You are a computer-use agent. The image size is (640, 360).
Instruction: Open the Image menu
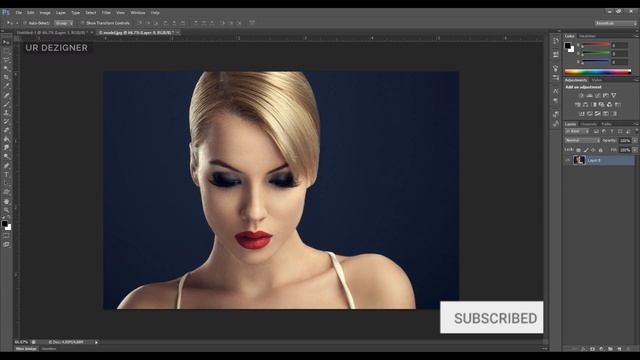(x=45, y=13)
